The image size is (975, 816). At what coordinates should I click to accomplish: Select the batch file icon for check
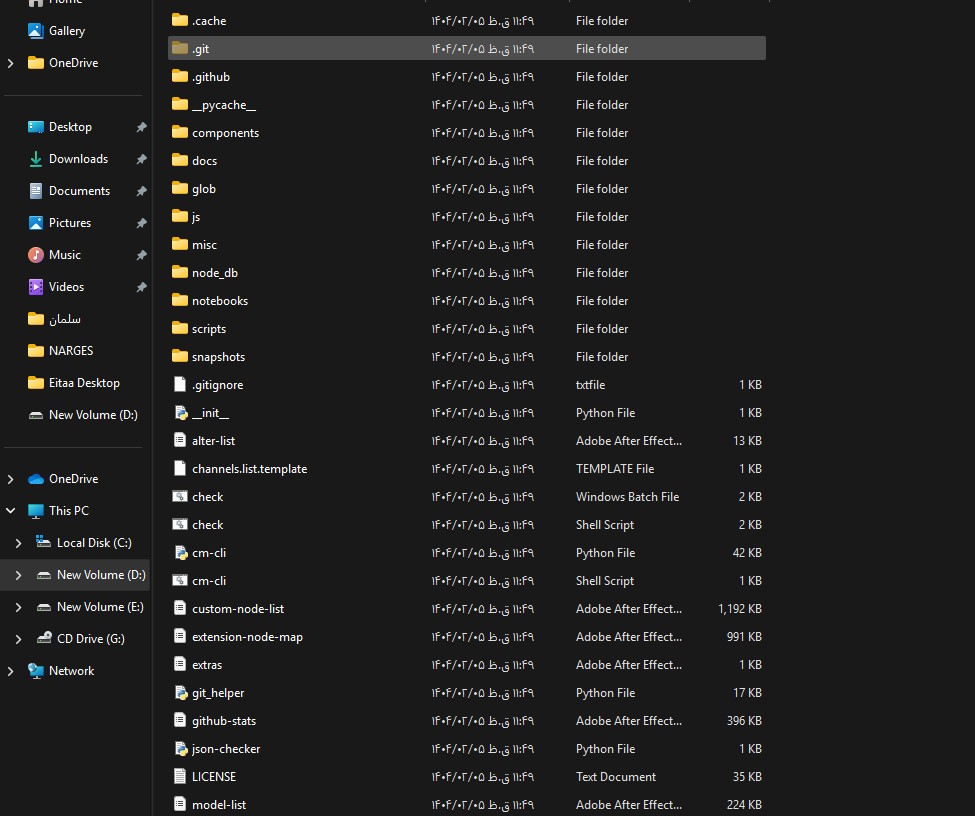click(x=180, y=497)
